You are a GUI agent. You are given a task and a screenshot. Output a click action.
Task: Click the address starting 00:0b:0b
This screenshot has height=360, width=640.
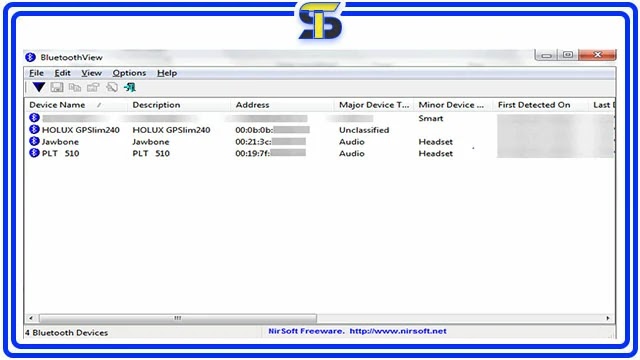(x=272, y=130)
